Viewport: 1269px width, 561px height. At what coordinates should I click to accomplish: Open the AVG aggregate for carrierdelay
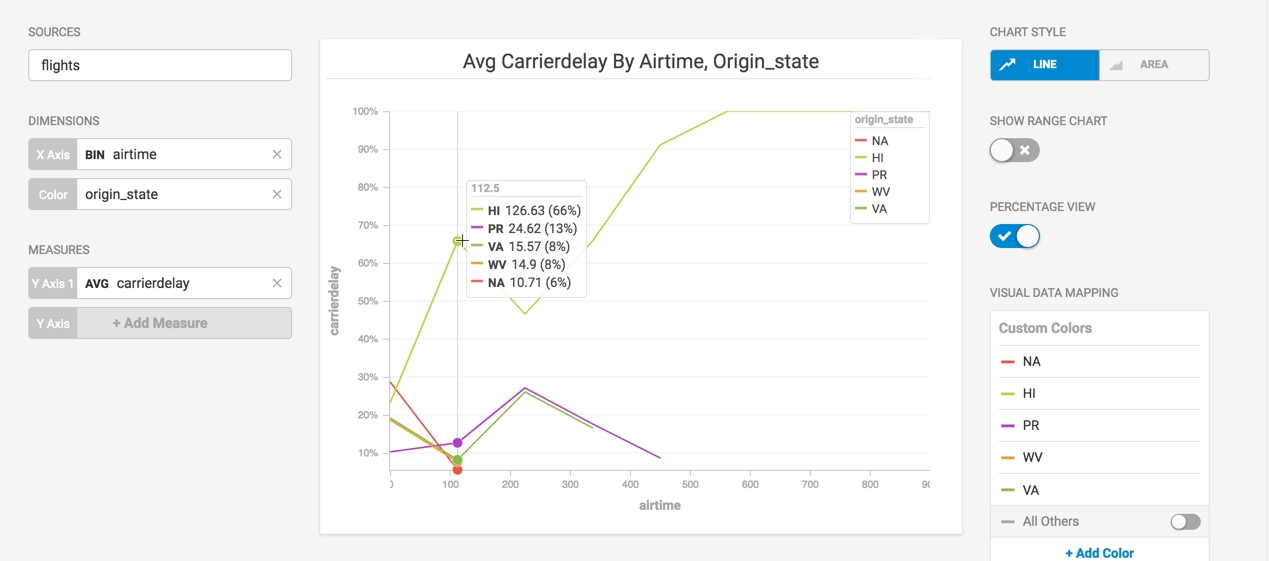[x=97, y=283]
